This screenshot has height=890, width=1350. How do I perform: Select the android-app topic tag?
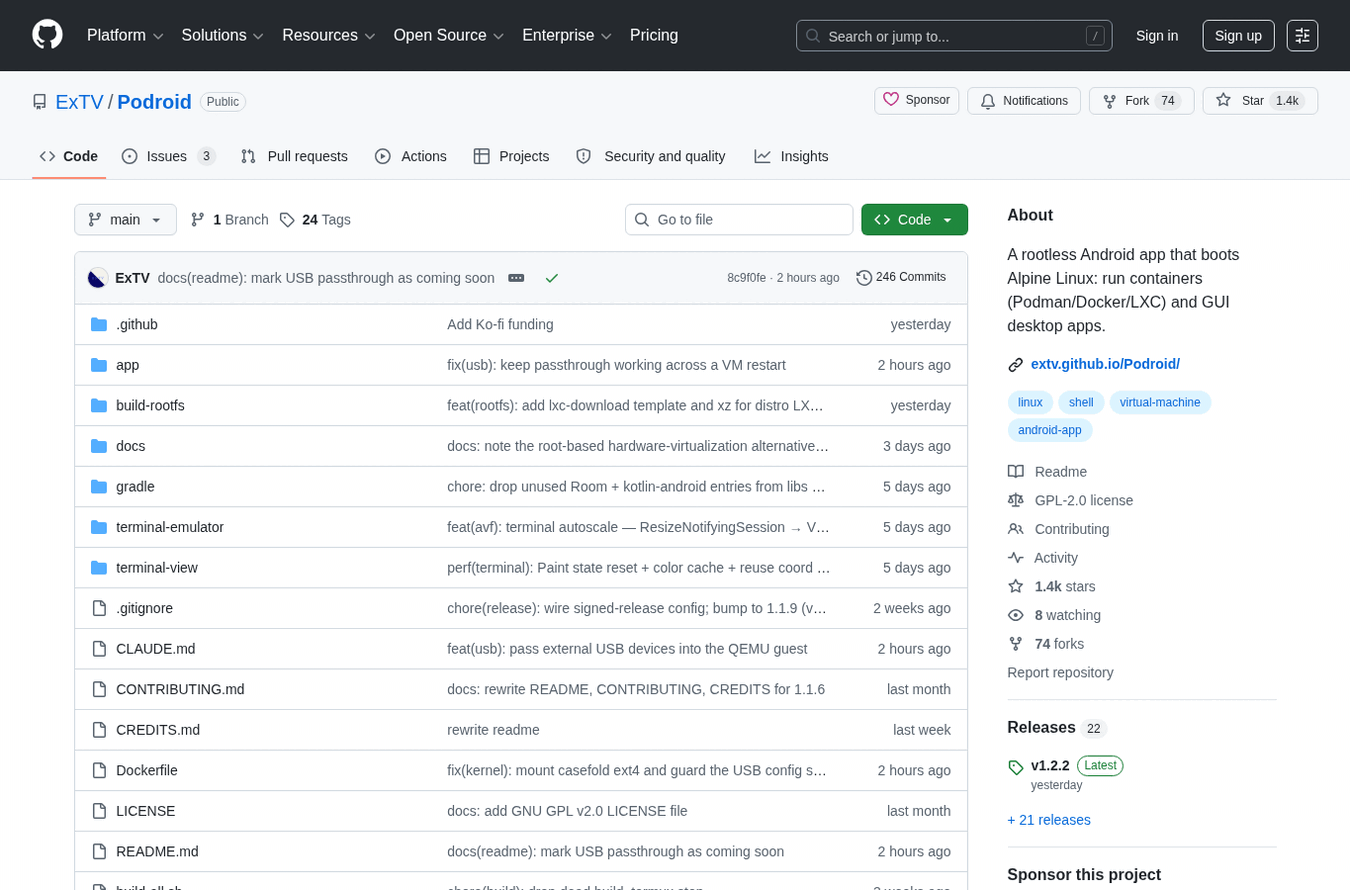point(1050,430)
